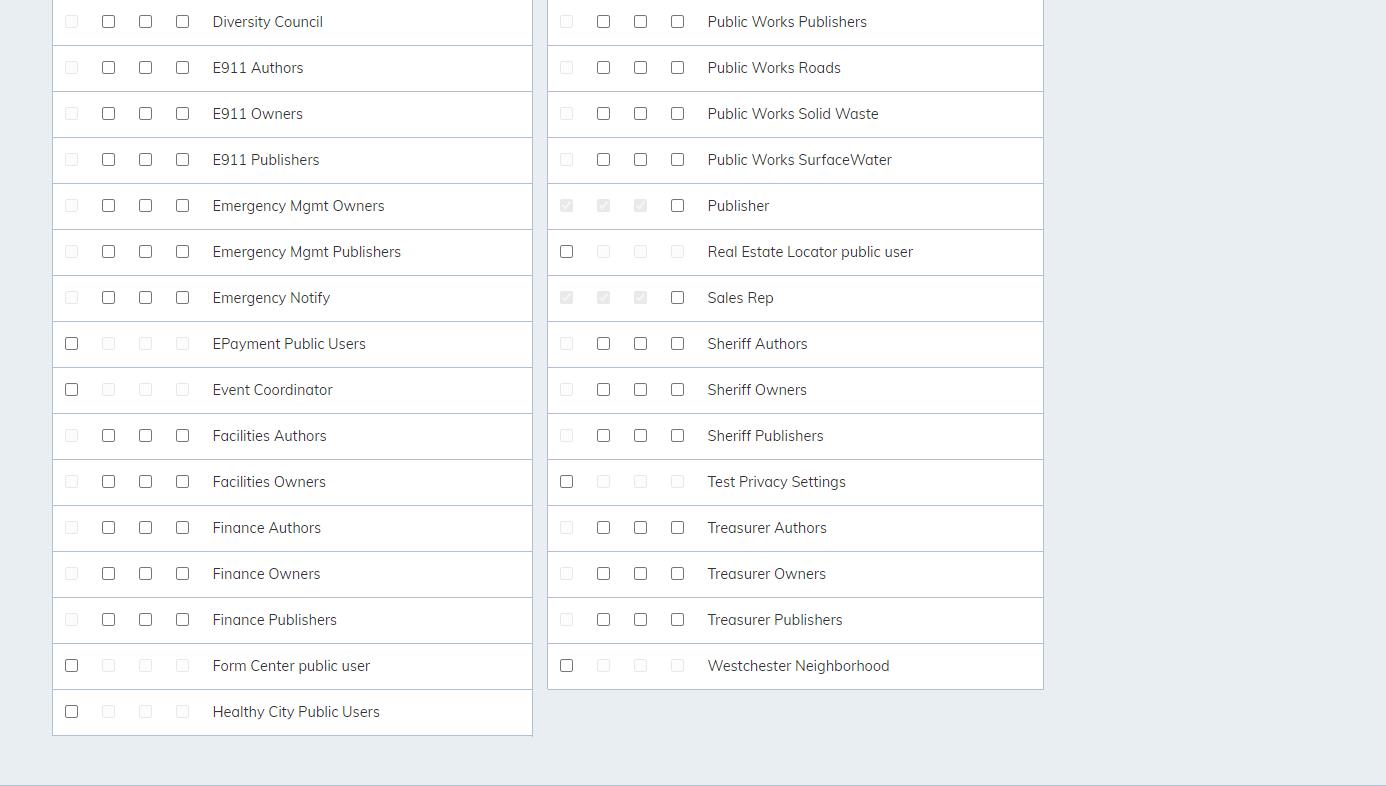Click the "Facilities Authors" label
1386x786 pixels.
[x=269, y=436]
